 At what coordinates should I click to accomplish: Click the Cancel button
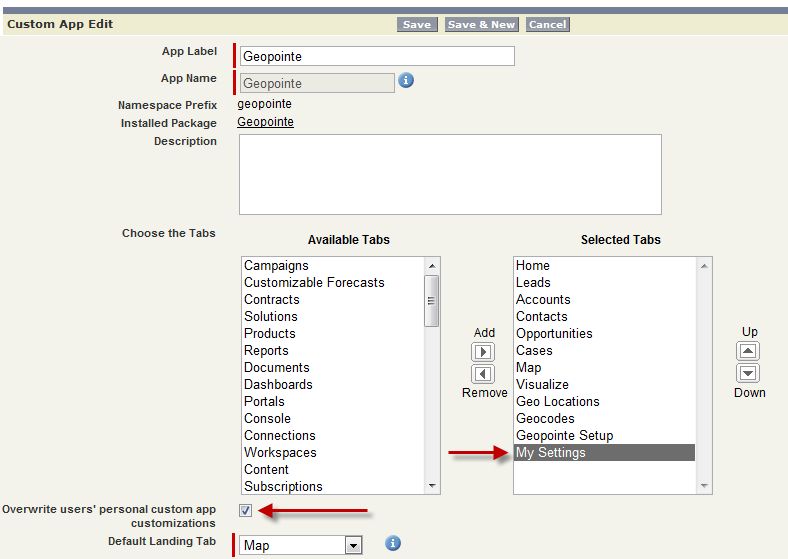pos(548,25)
